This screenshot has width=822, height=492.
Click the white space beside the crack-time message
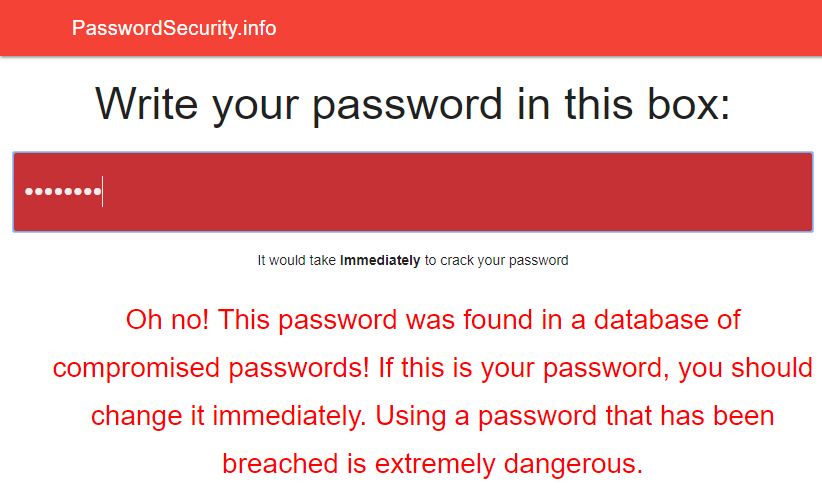pos(700,261)
